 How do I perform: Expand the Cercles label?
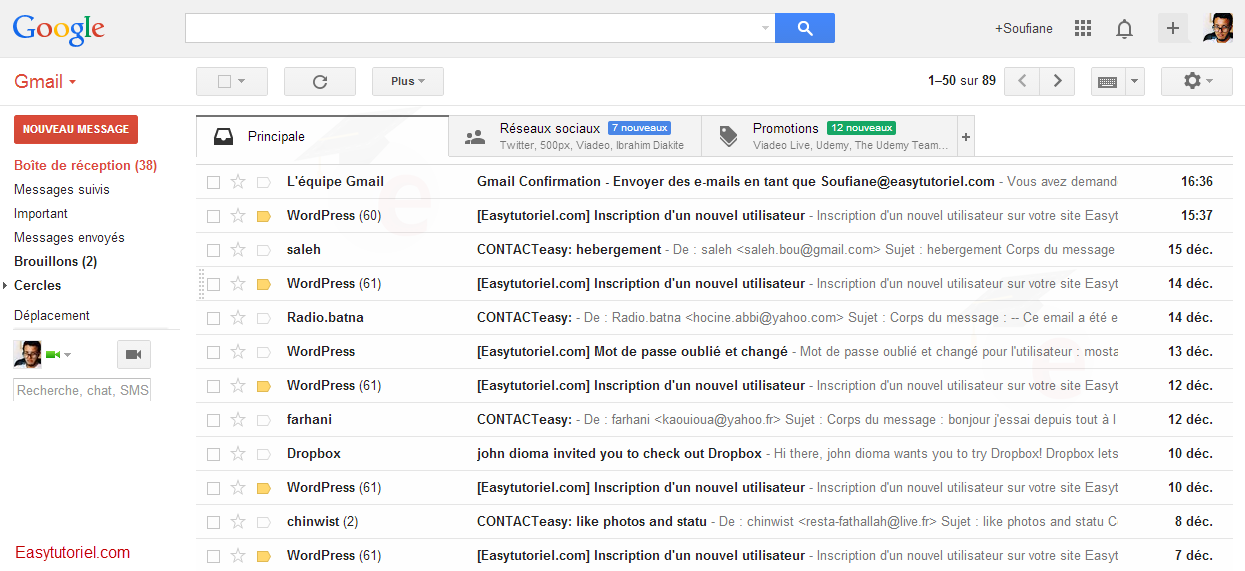pos(5,286)
